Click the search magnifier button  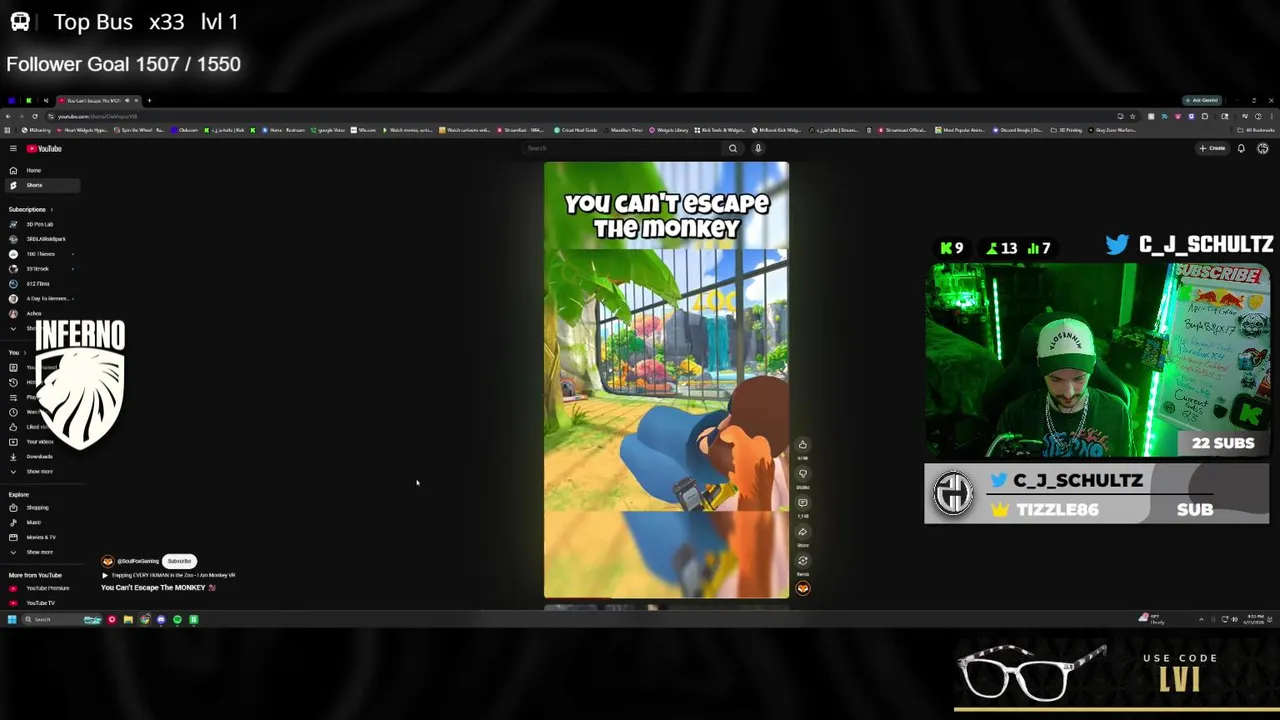[x=733, y=148]
